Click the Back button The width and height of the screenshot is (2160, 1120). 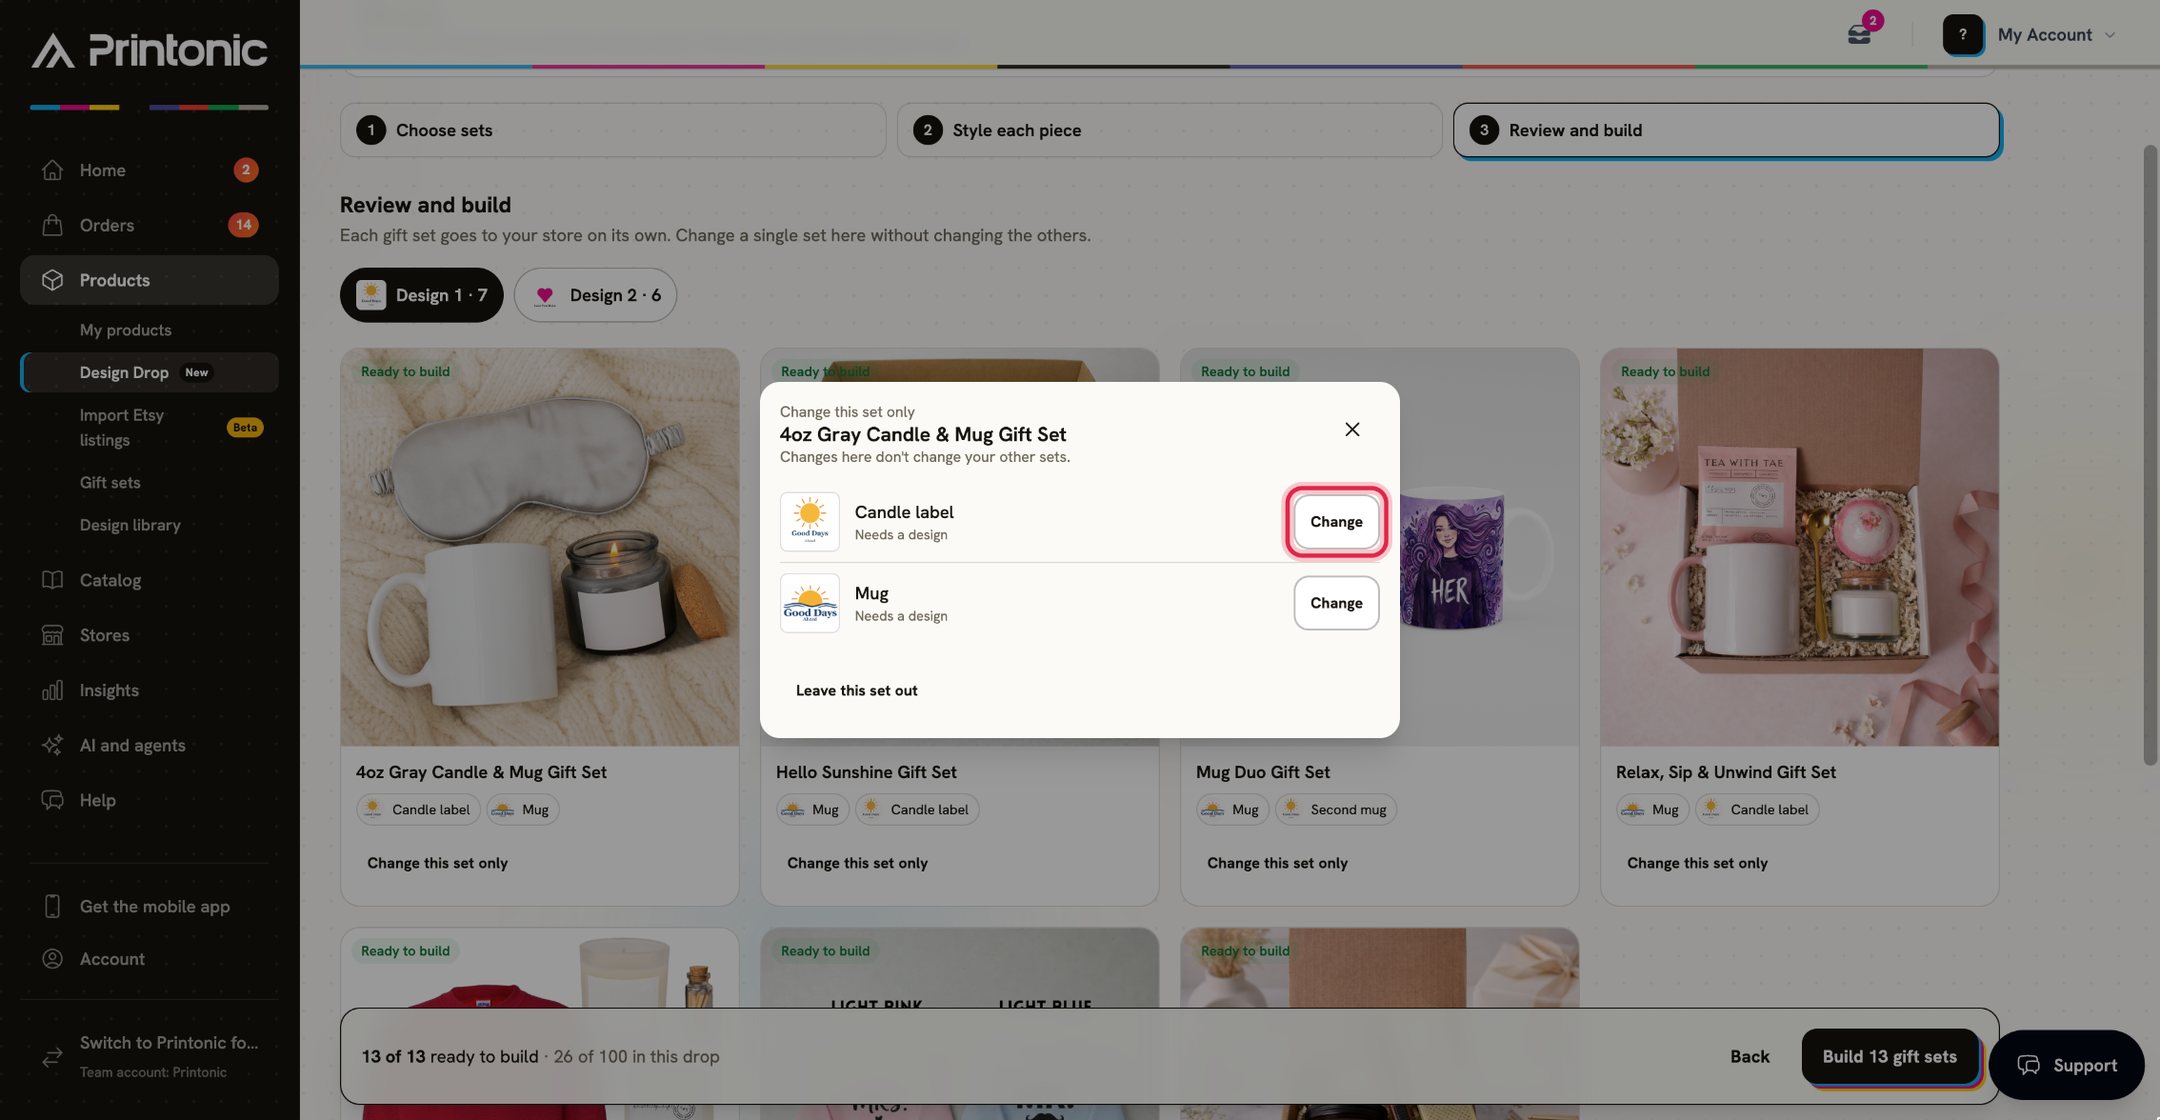point(1749,1056)
